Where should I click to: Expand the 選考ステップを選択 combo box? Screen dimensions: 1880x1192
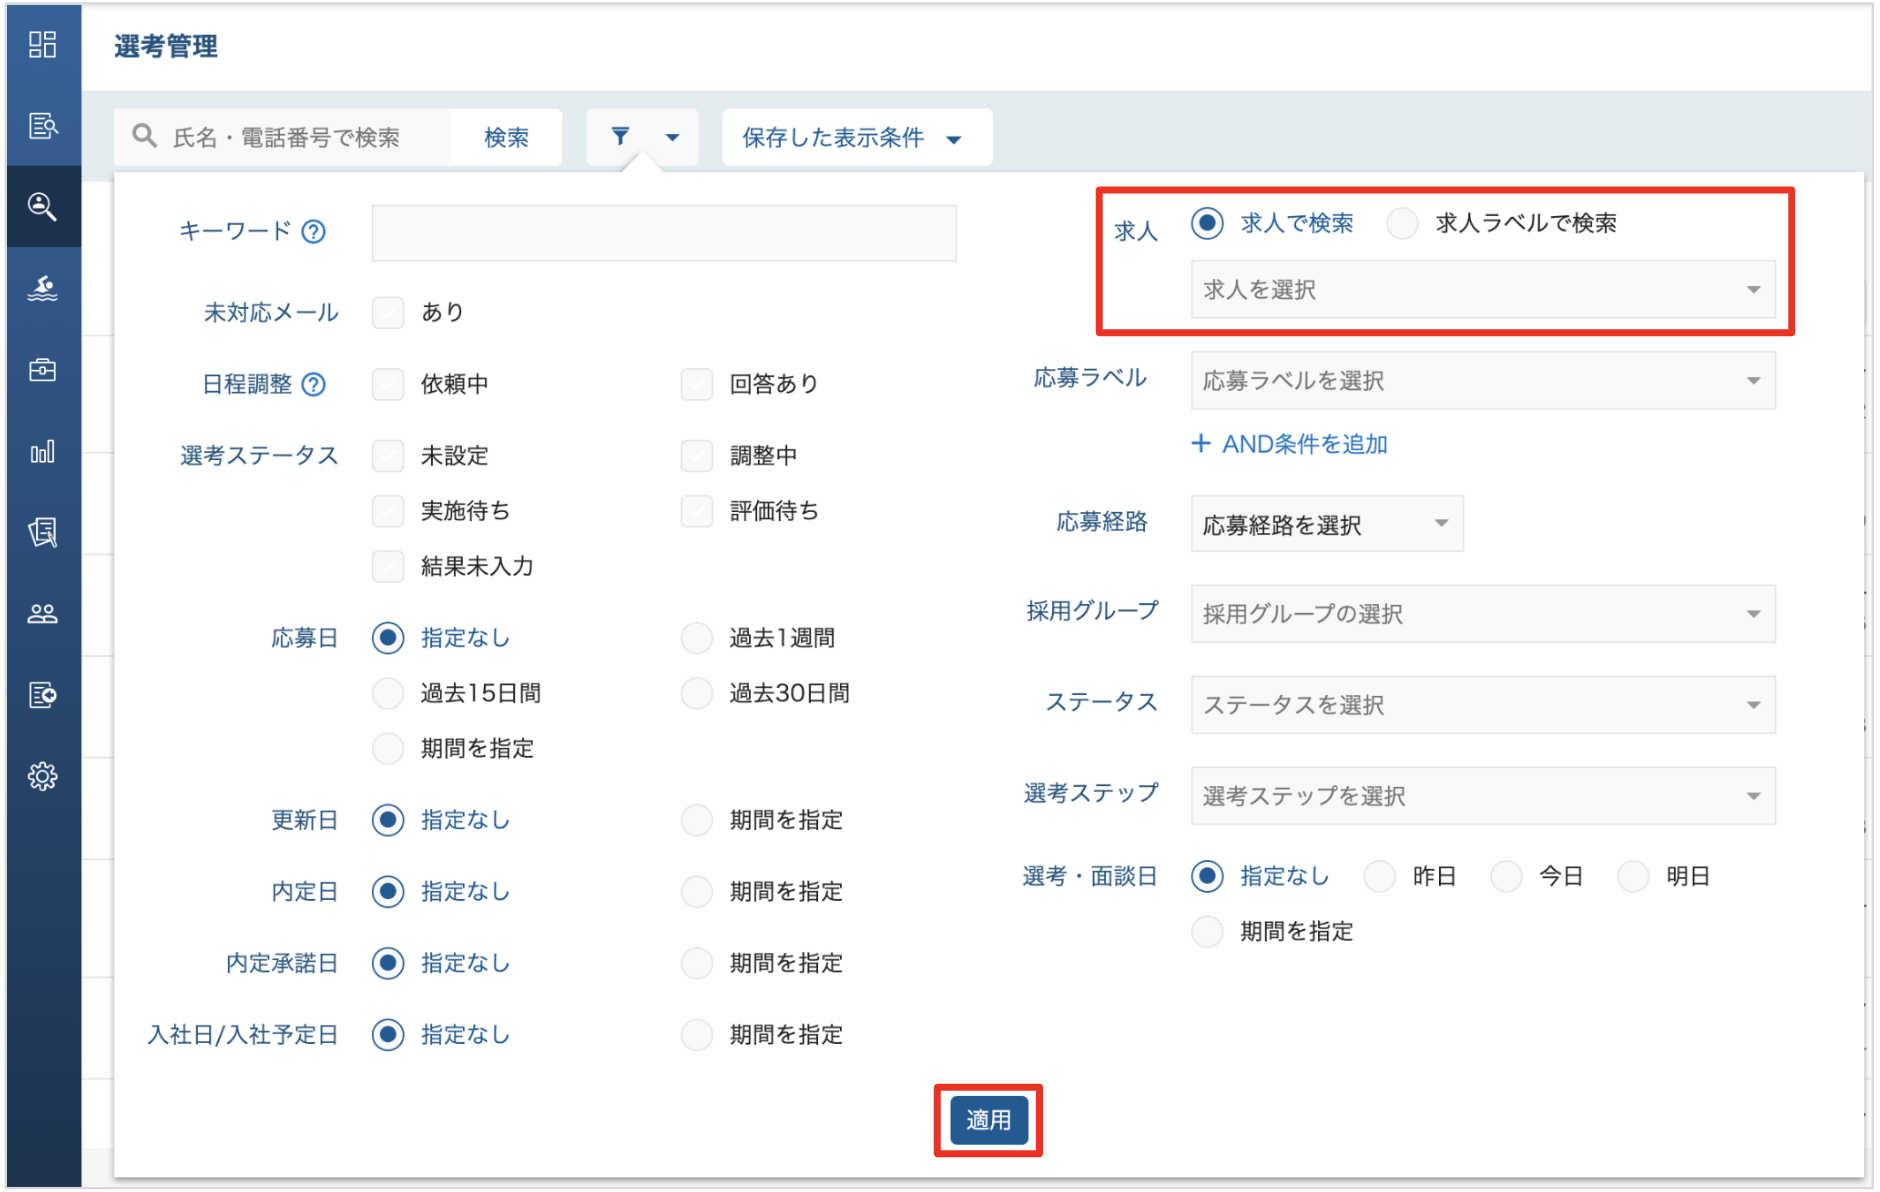point(1483,796)
